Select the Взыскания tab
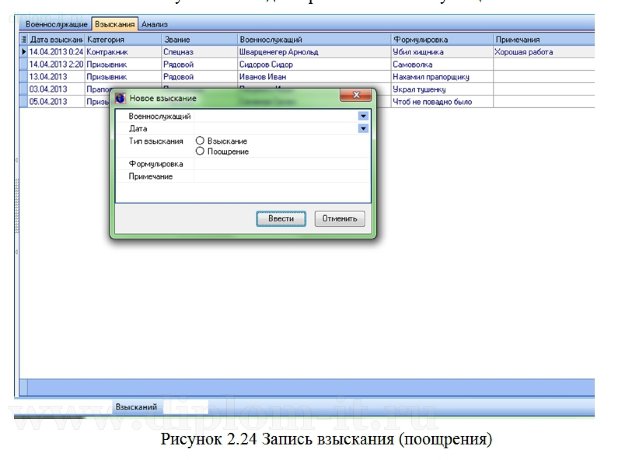639x460 pixels. click(115, 24)
